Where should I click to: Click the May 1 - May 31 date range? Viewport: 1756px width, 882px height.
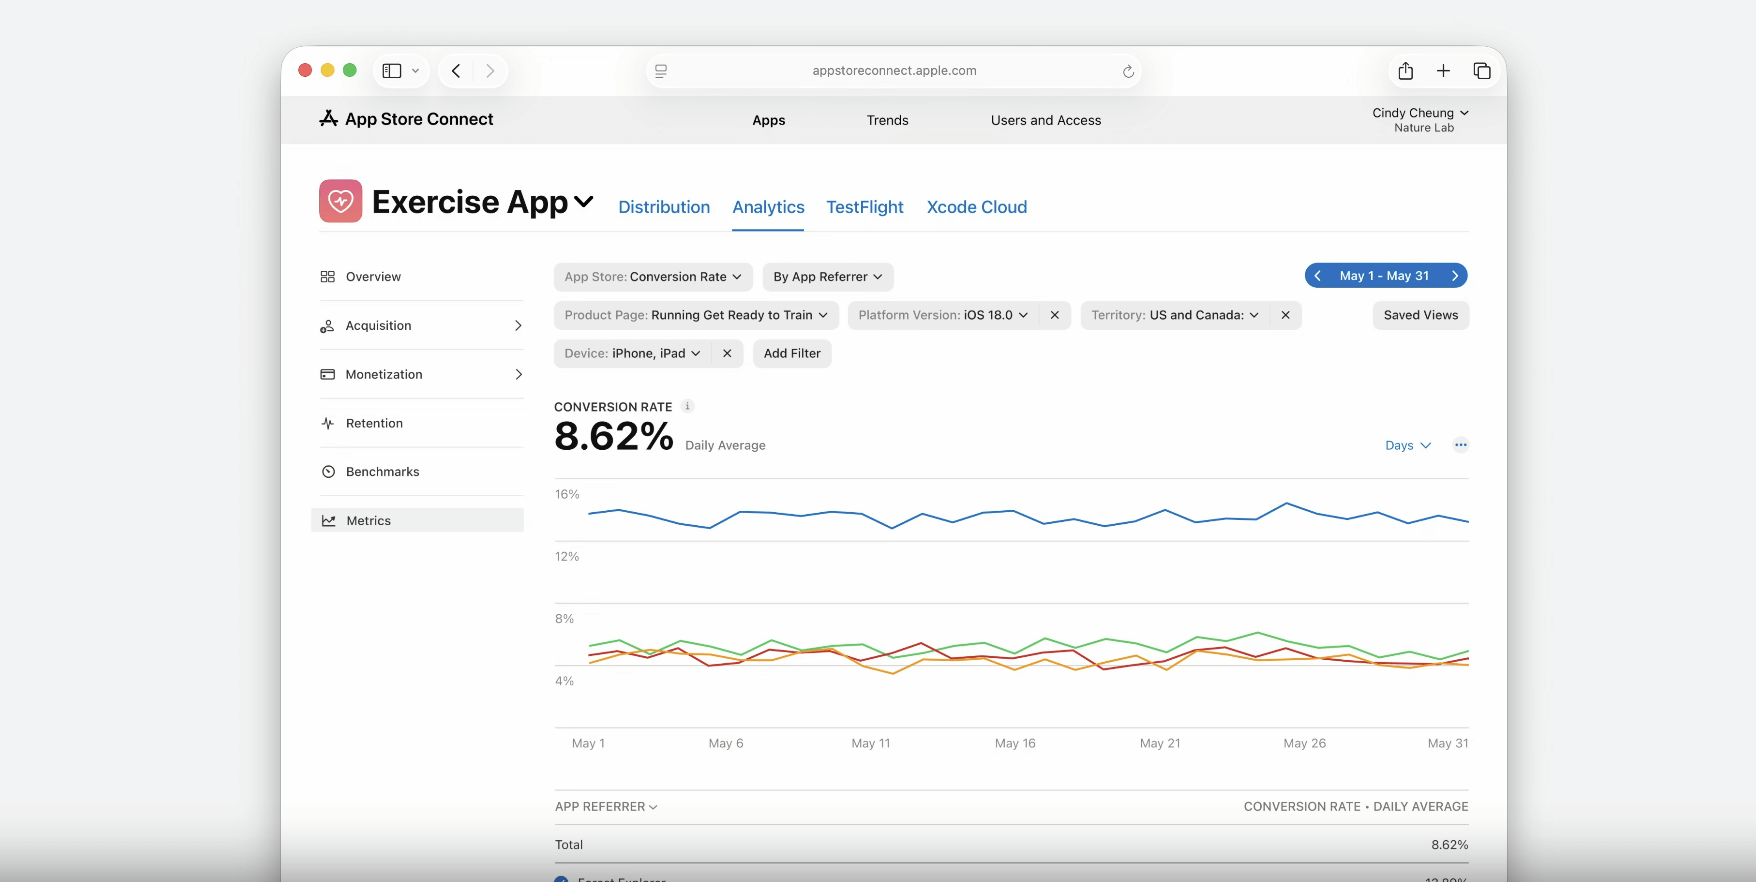[x=1385, y=276]
